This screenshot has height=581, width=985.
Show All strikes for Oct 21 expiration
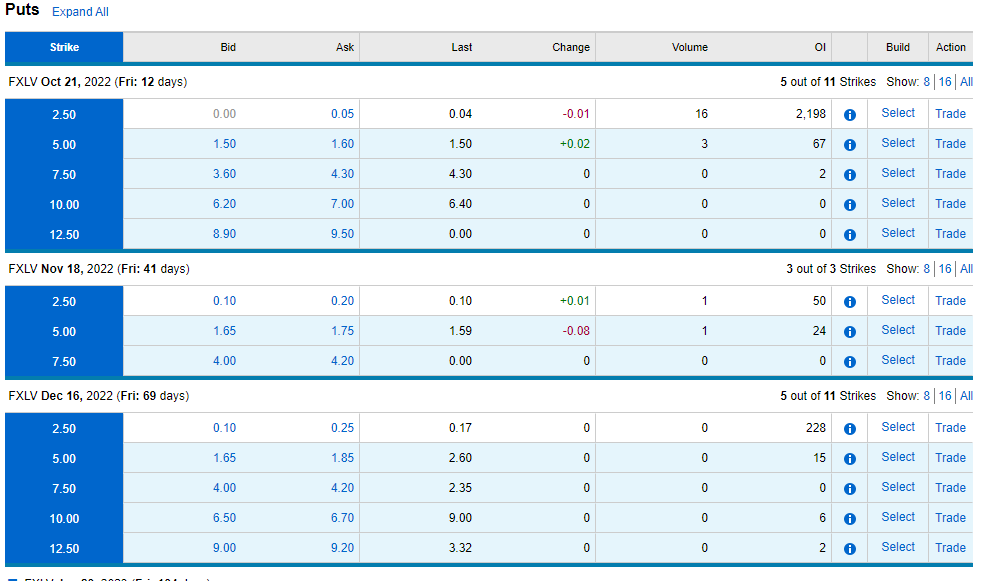point(966,82)
